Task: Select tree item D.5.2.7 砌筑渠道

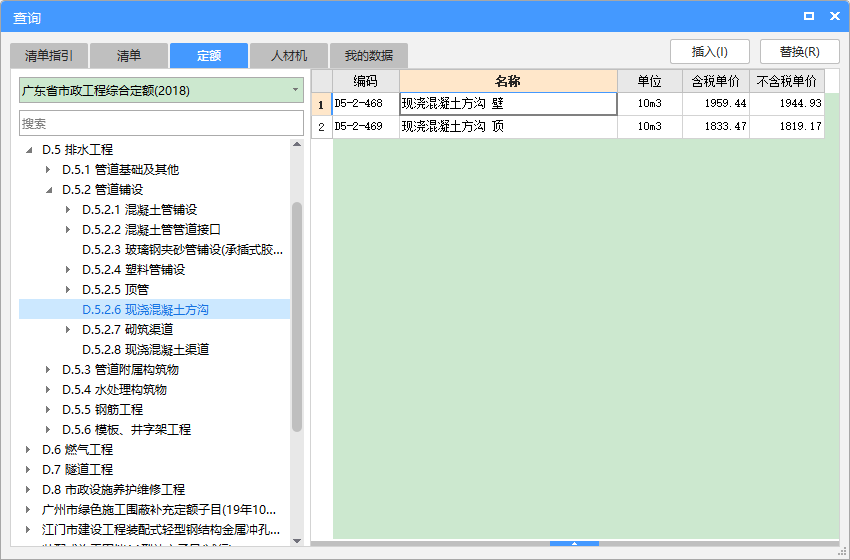Action: [127, 330]
